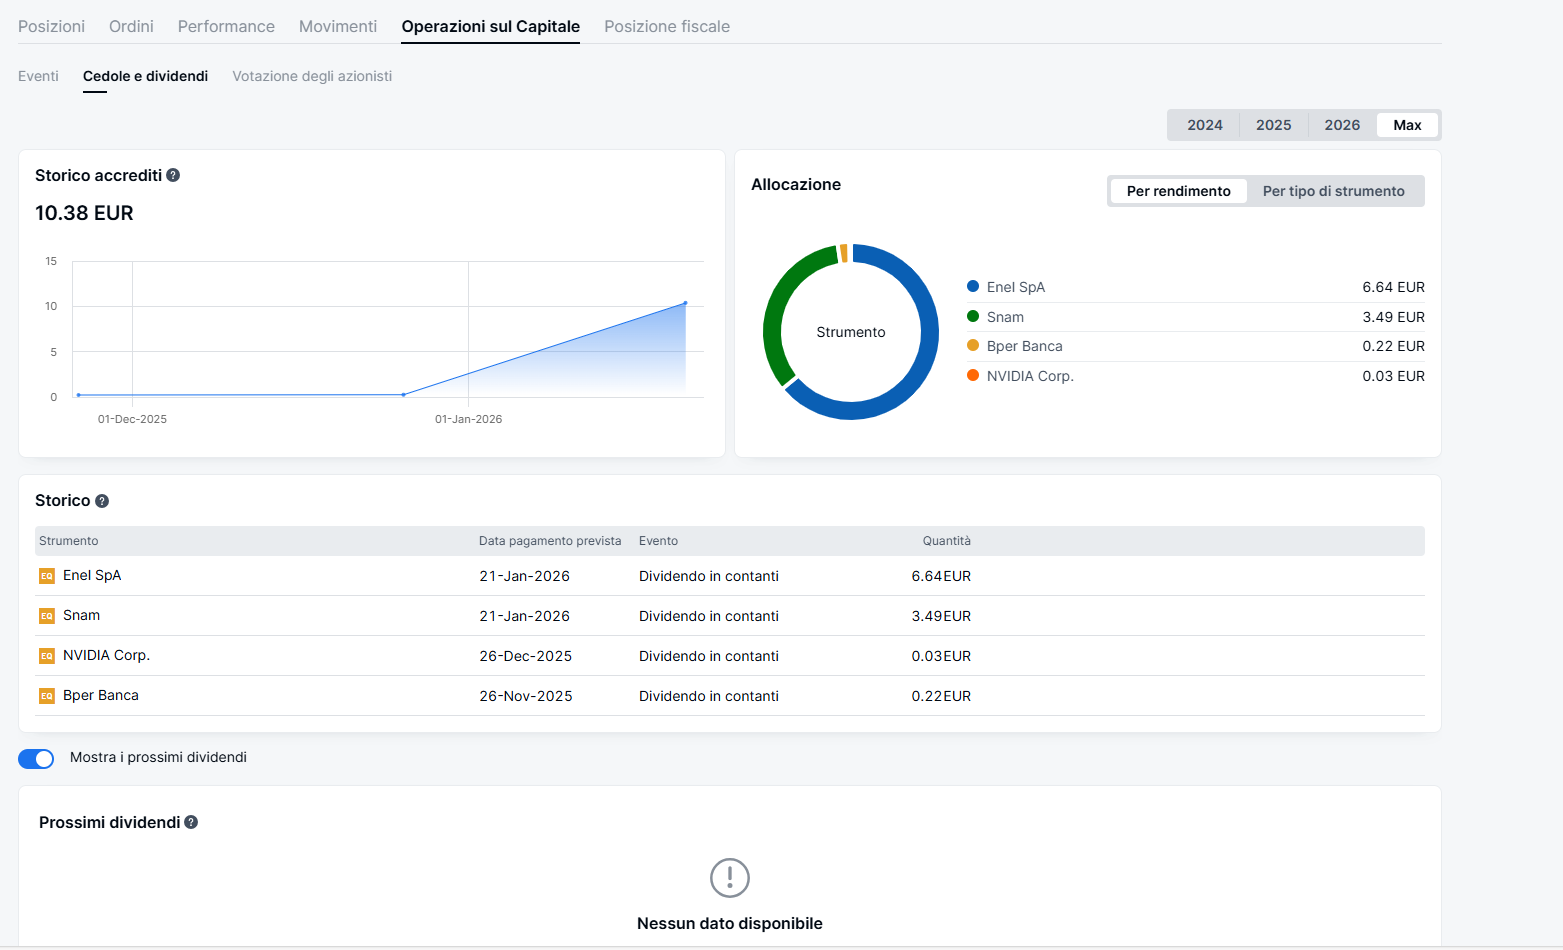Image resolution: width=1563 pixels, height=950 pixels.
Task: Disable Mostra i prossimi dividendi toggle
Action: click(x=36, y=759)
